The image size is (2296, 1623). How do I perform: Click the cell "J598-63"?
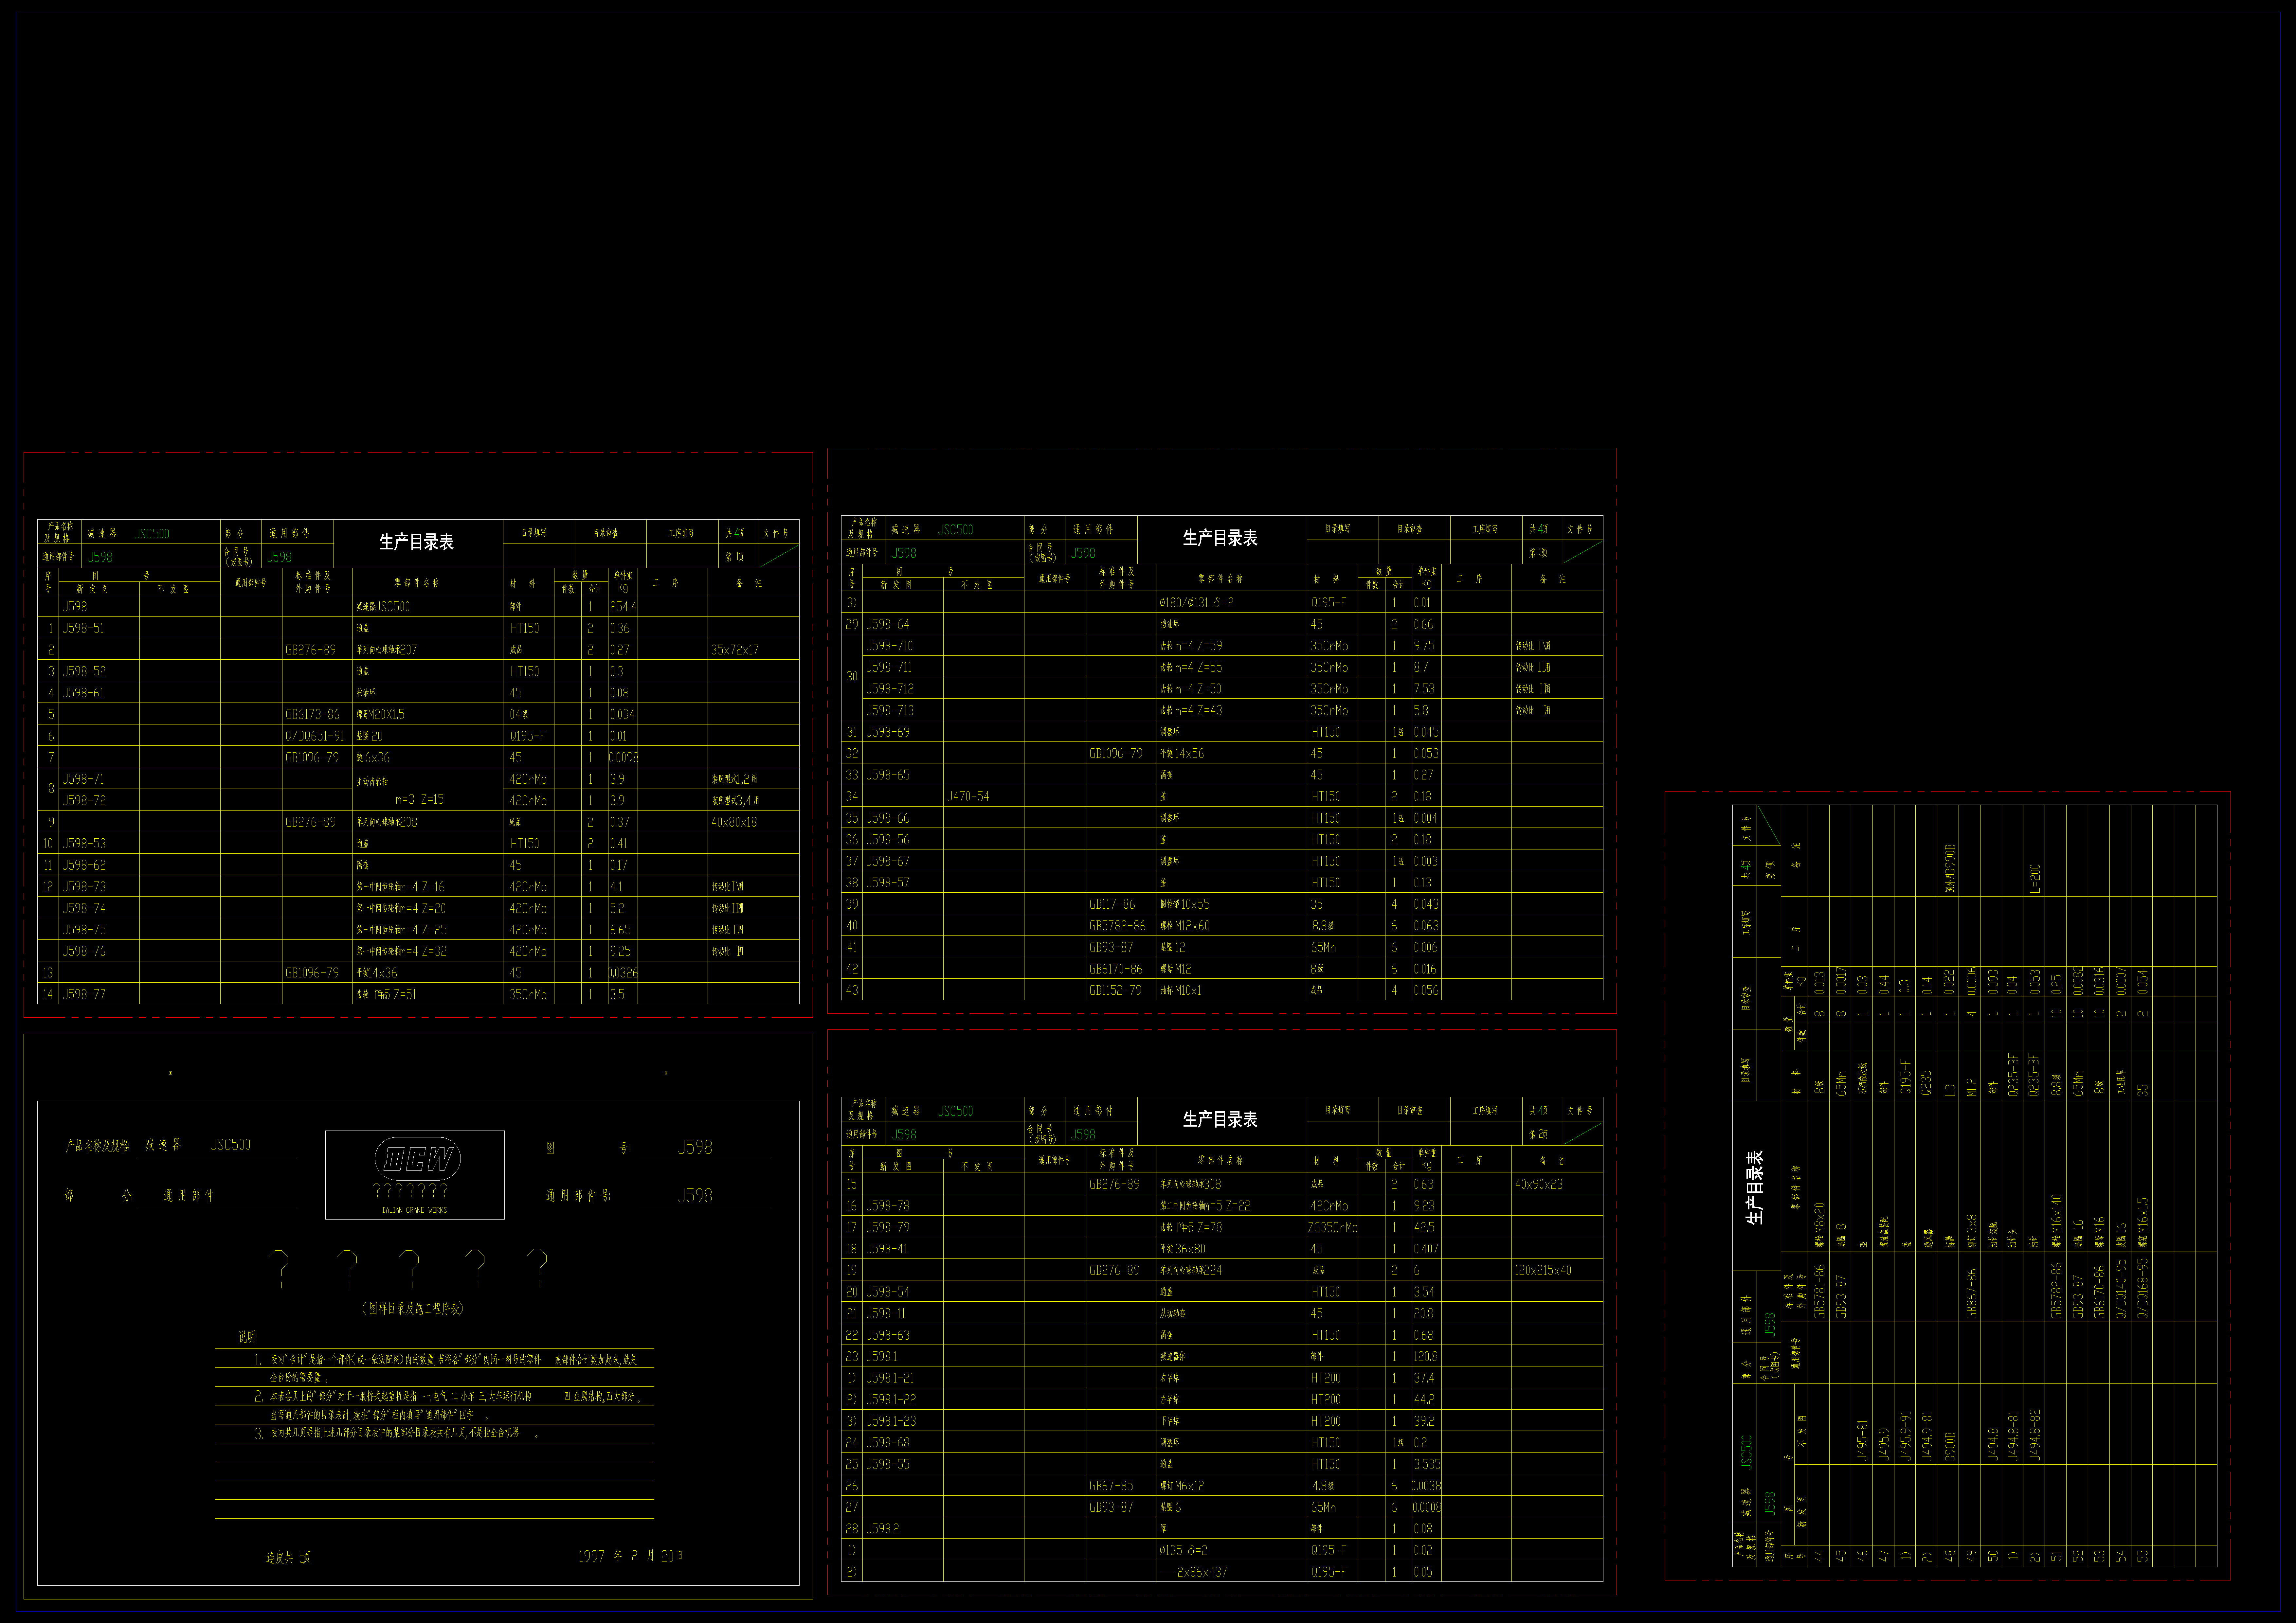point(888,1335)
